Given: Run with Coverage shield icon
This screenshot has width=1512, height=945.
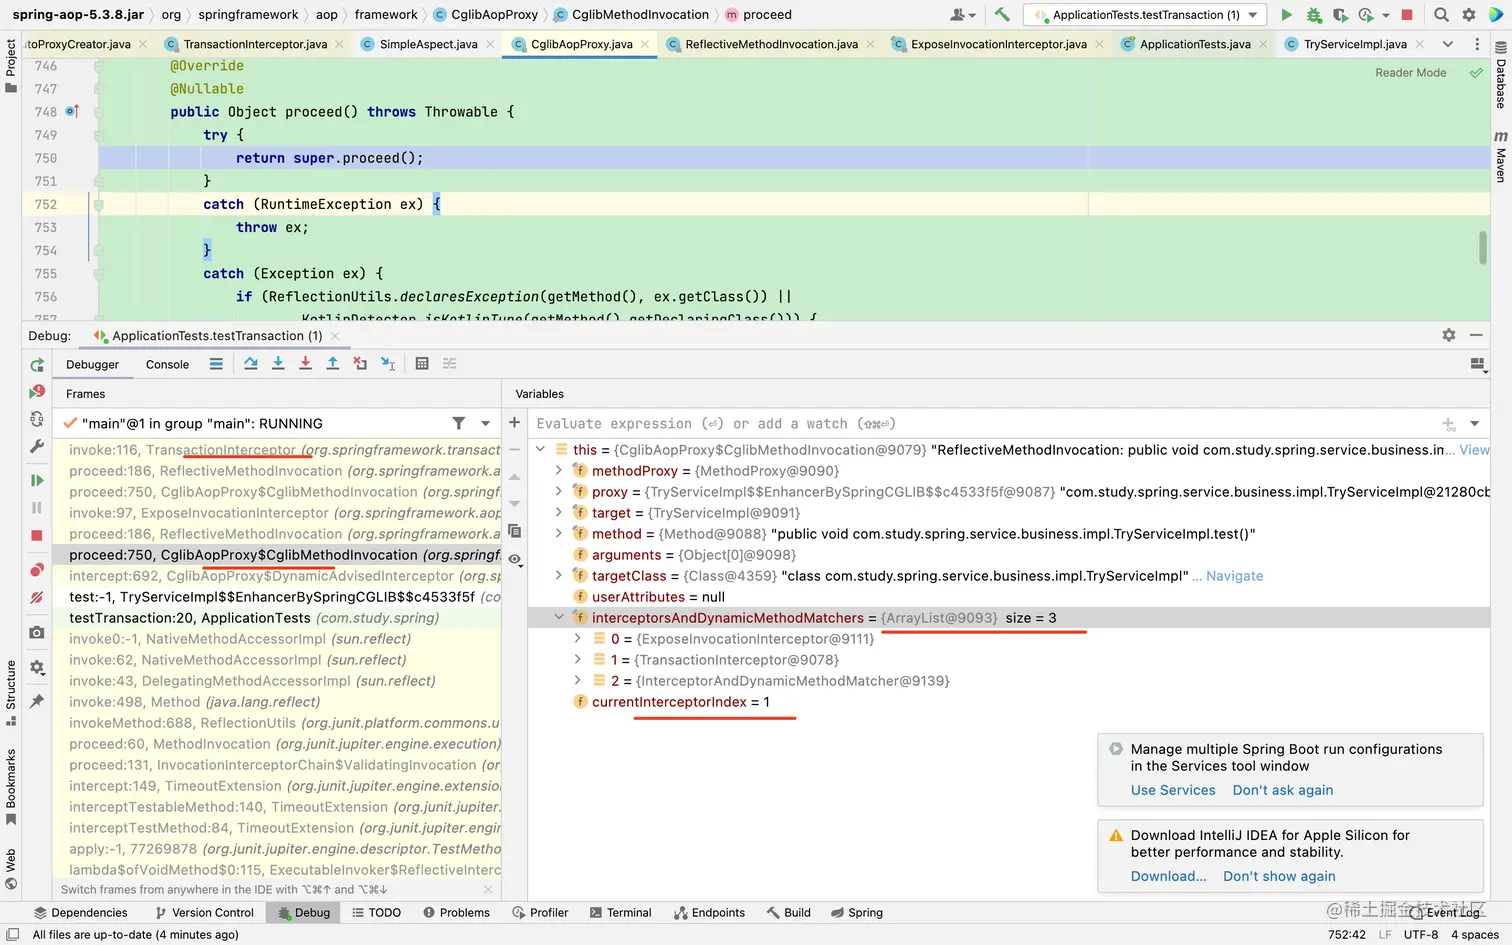Looking at the screenshot, I should point(1340,15).
